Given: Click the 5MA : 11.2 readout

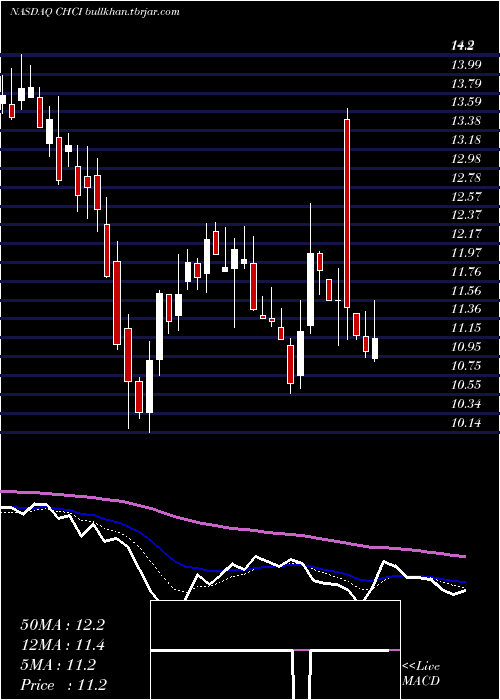Looking at the screenshot, I should [x=58, y=665].
